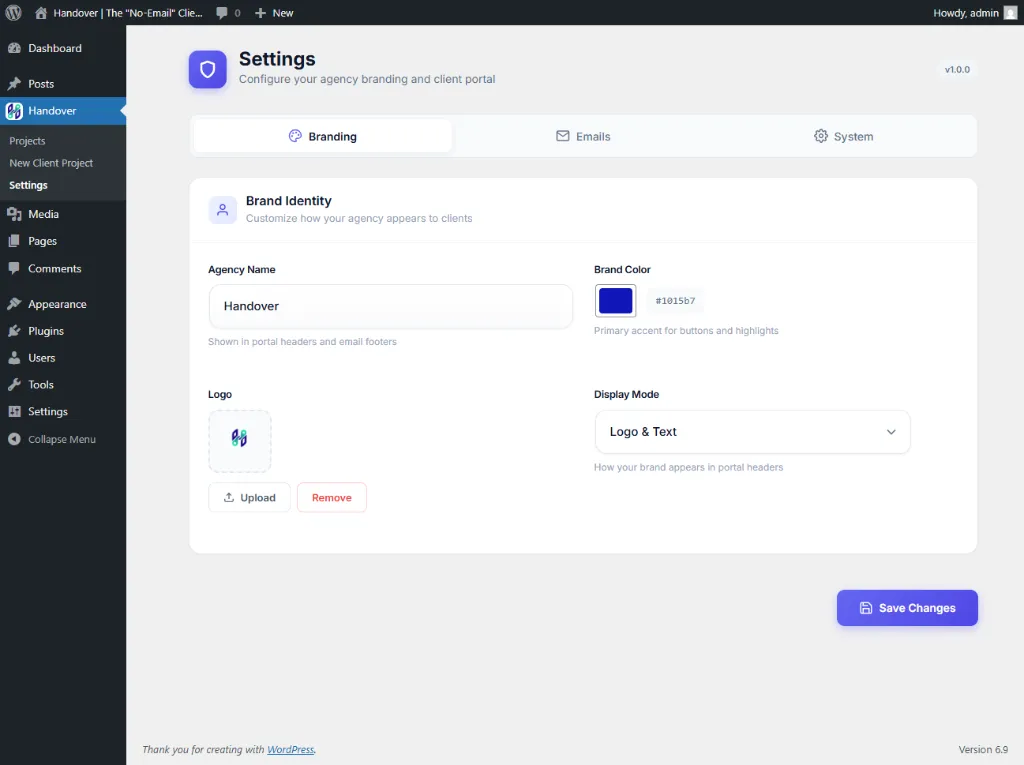Image resolution: width=1024 pixels, height=765 pixels.
Task: Switch to the Emails tab
Action: pyautogui.click(x=583, y=136)
